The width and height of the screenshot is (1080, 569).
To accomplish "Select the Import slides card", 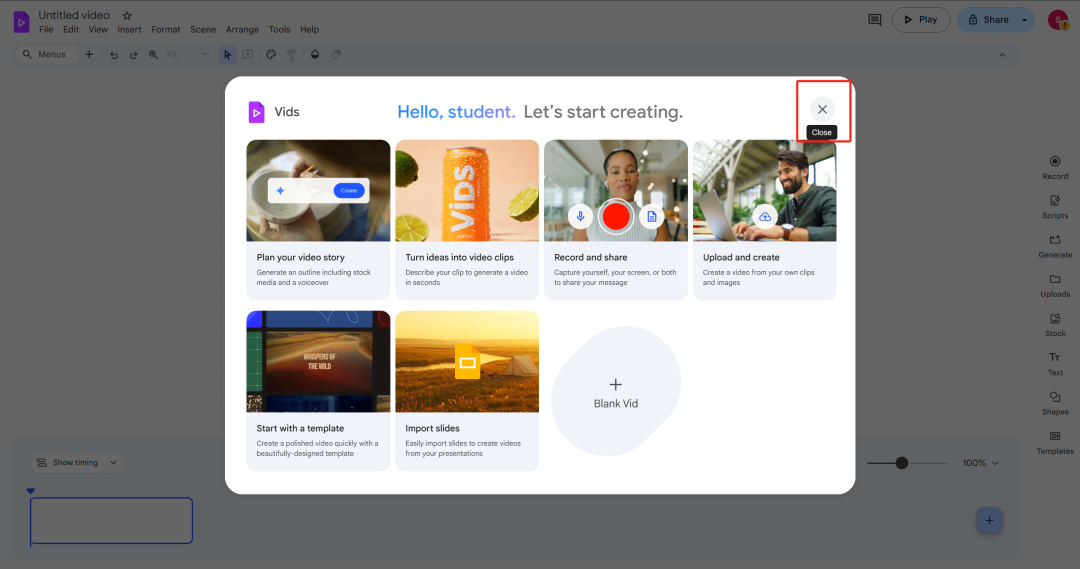I will pyautogui.click(x=467, y=391).
